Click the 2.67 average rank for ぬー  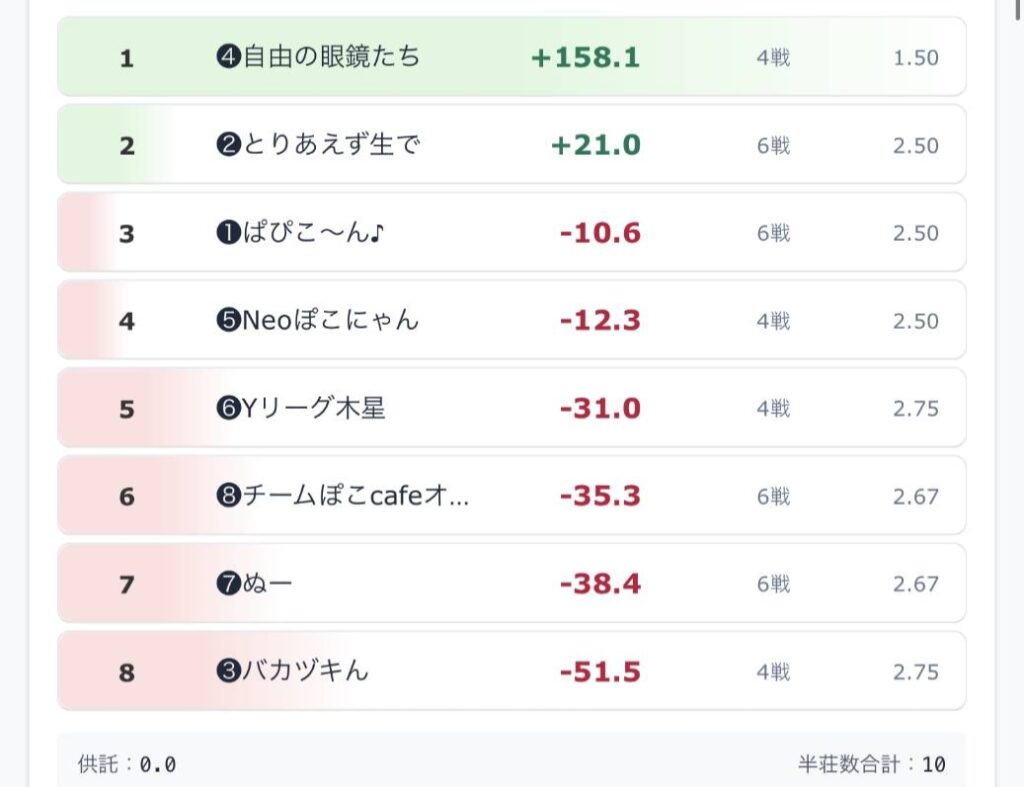pos(915,584)
